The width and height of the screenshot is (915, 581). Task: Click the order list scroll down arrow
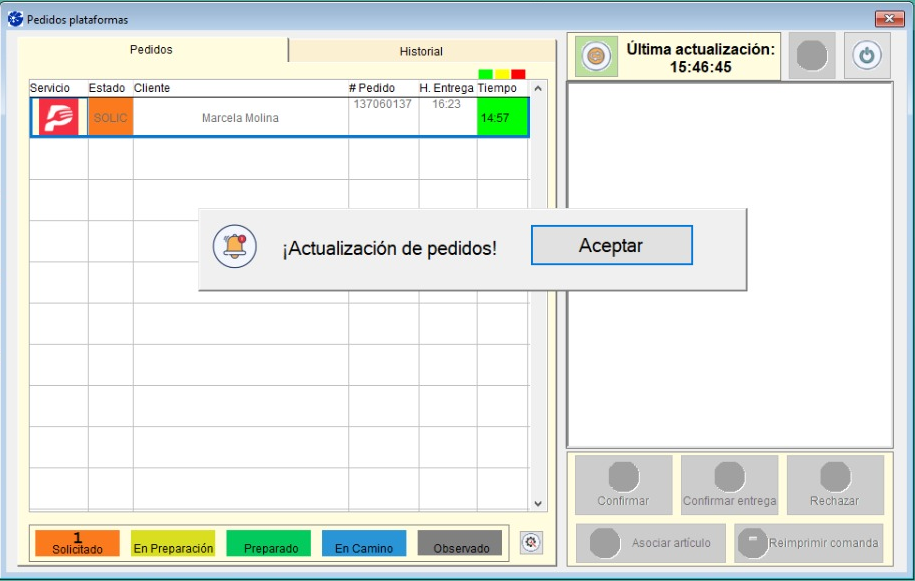tap(538, 505)
